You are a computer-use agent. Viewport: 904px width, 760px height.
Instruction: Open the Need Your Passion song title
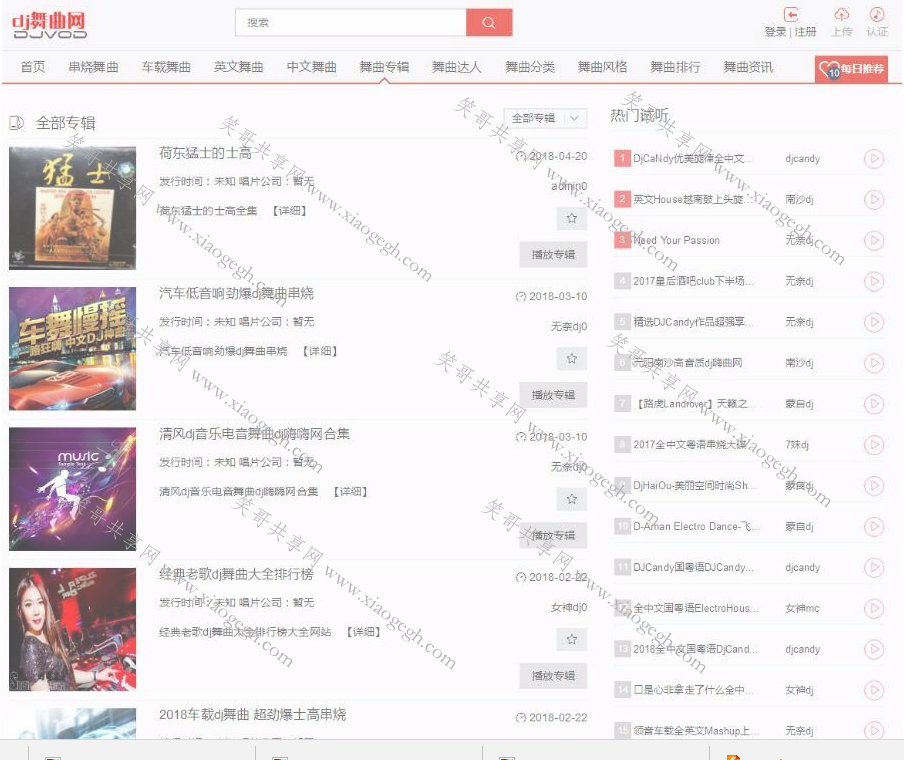pos(676,240)
